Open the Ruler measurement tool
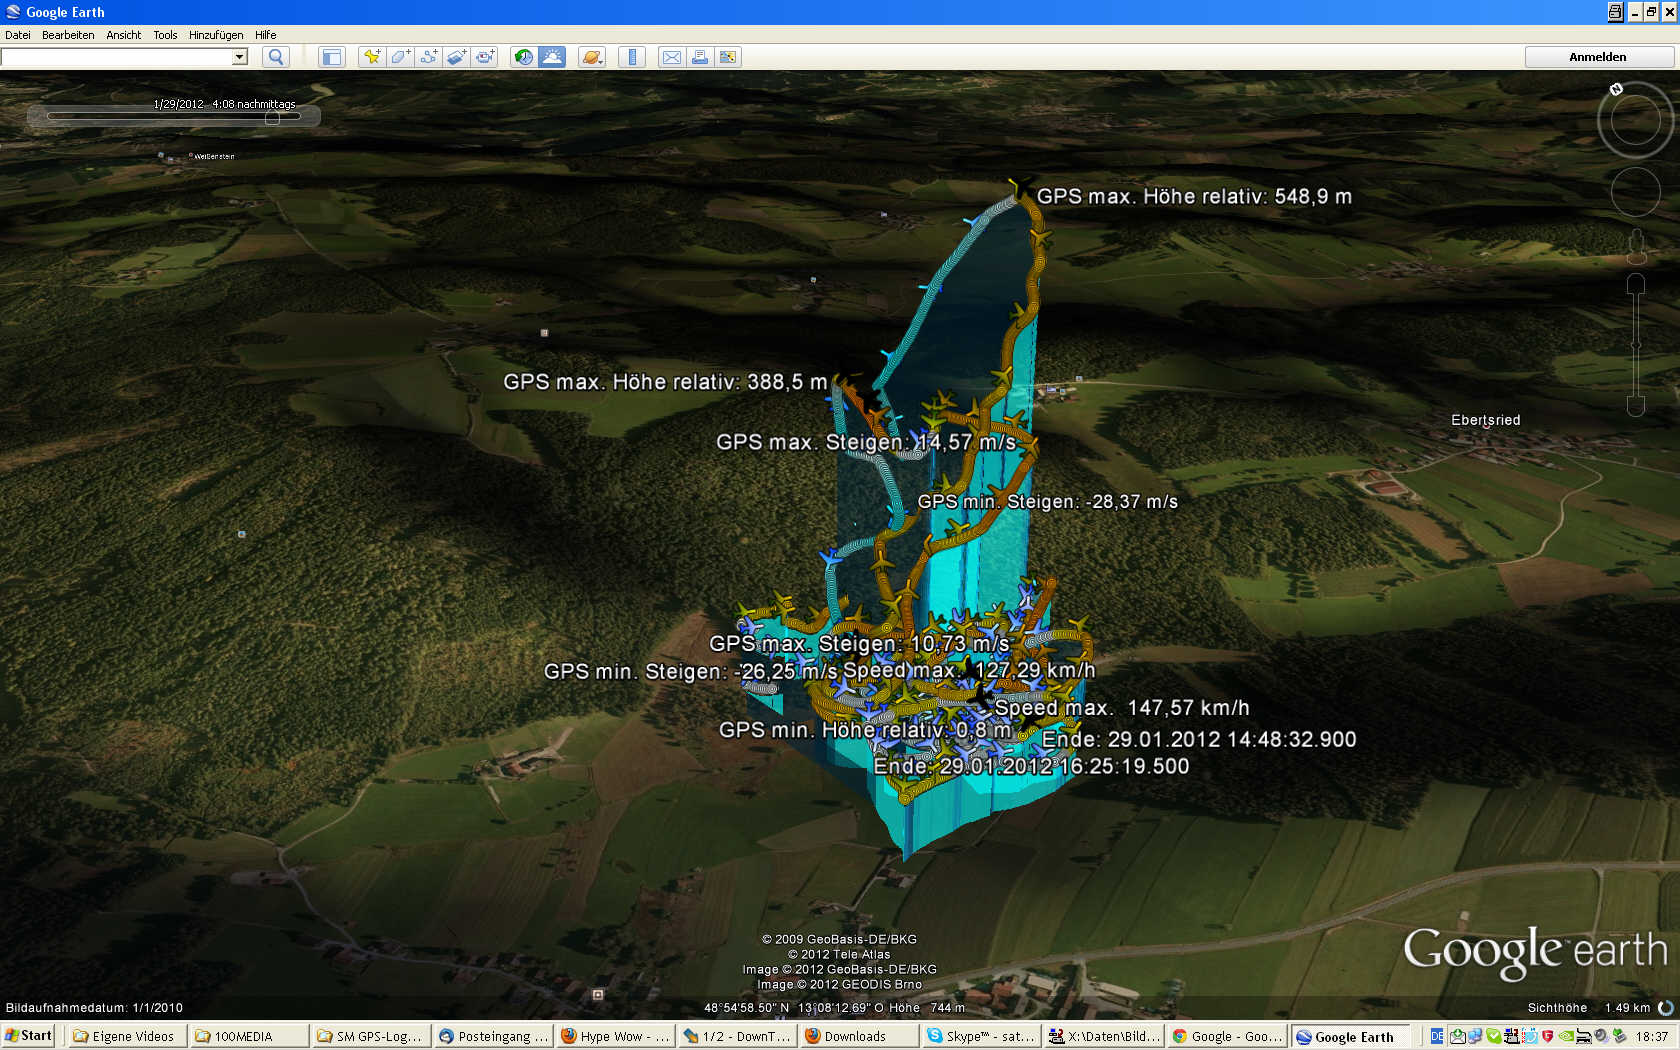This screenshot has width=1680, height=1050. pos(632,57)
